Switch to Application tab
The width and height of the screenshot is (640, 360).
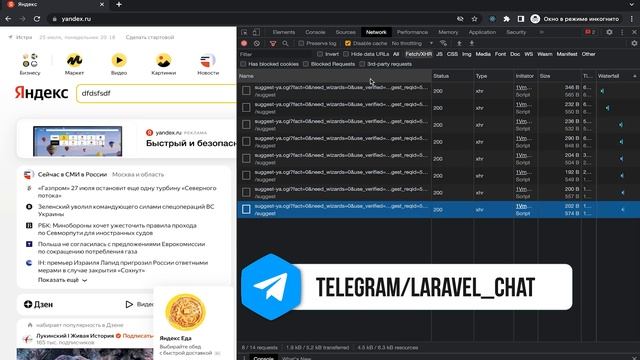click(482, 32)
